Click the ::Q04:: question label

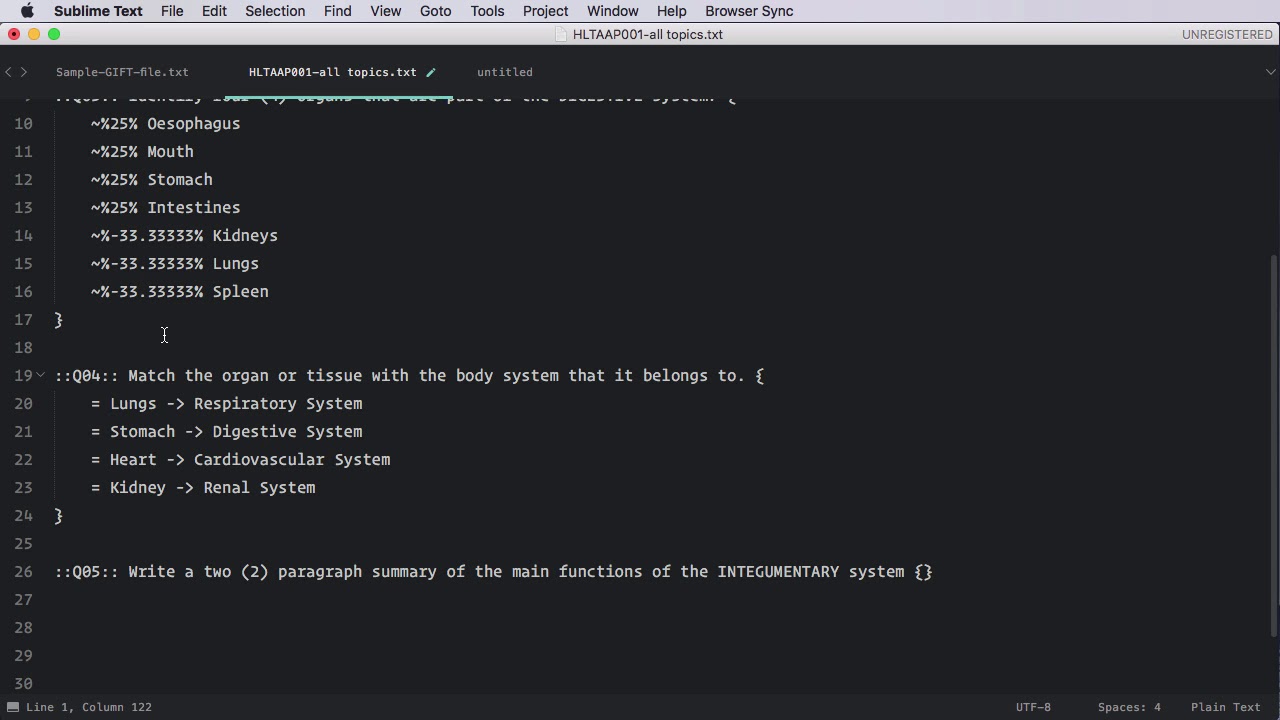[87, 376]
